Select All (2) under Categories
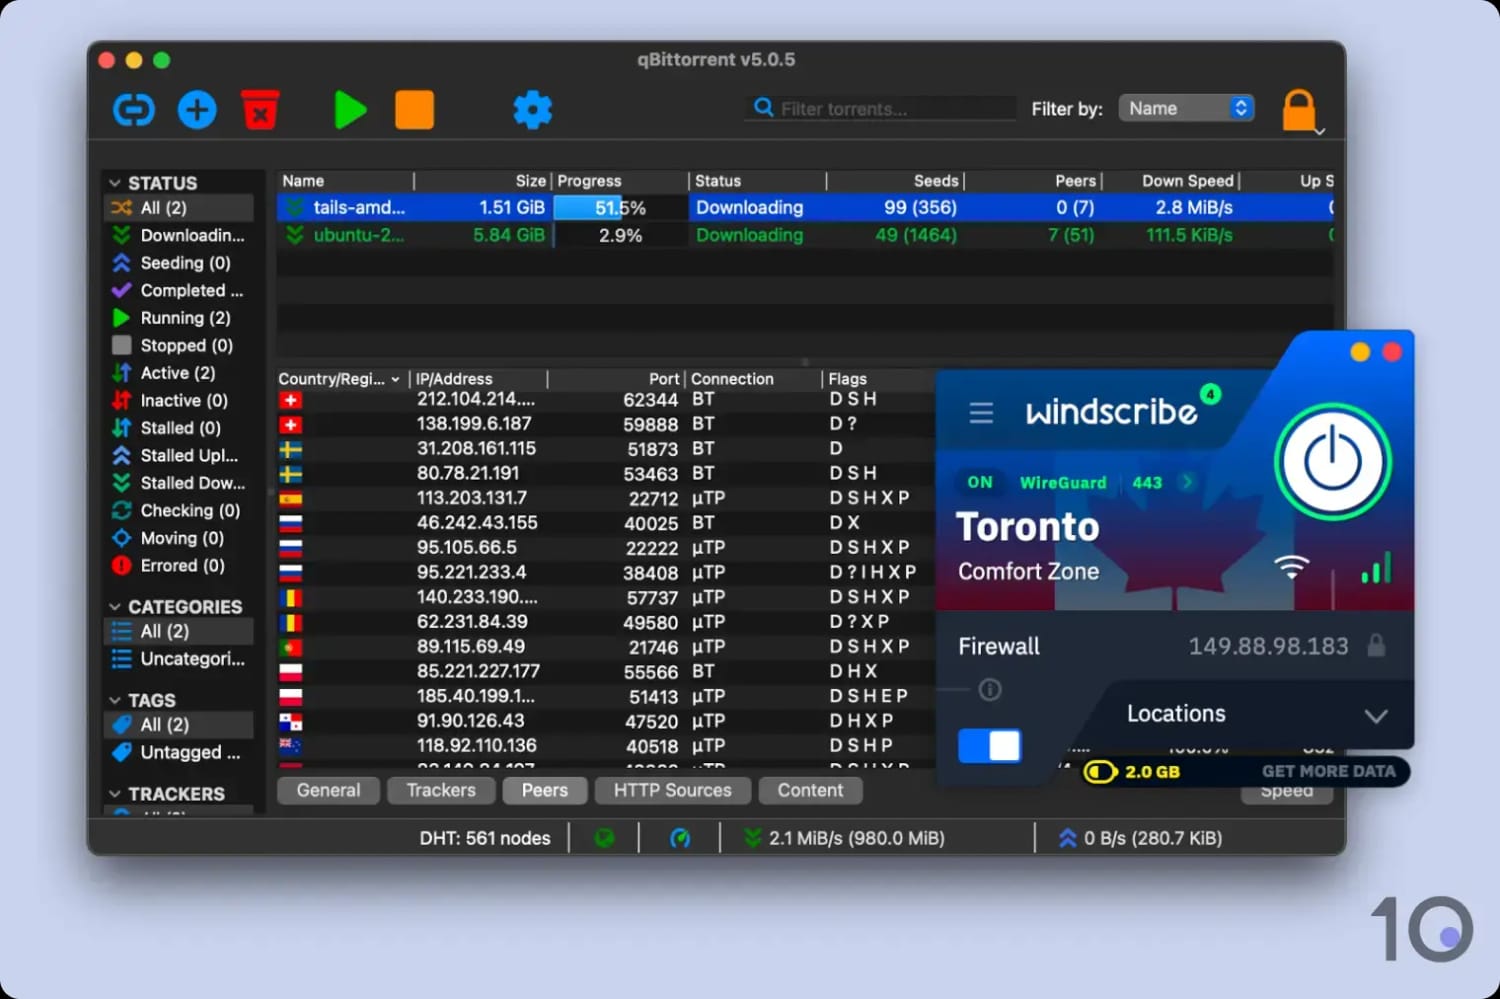This screenshot has width=1500, height=999. pos(179,631)
